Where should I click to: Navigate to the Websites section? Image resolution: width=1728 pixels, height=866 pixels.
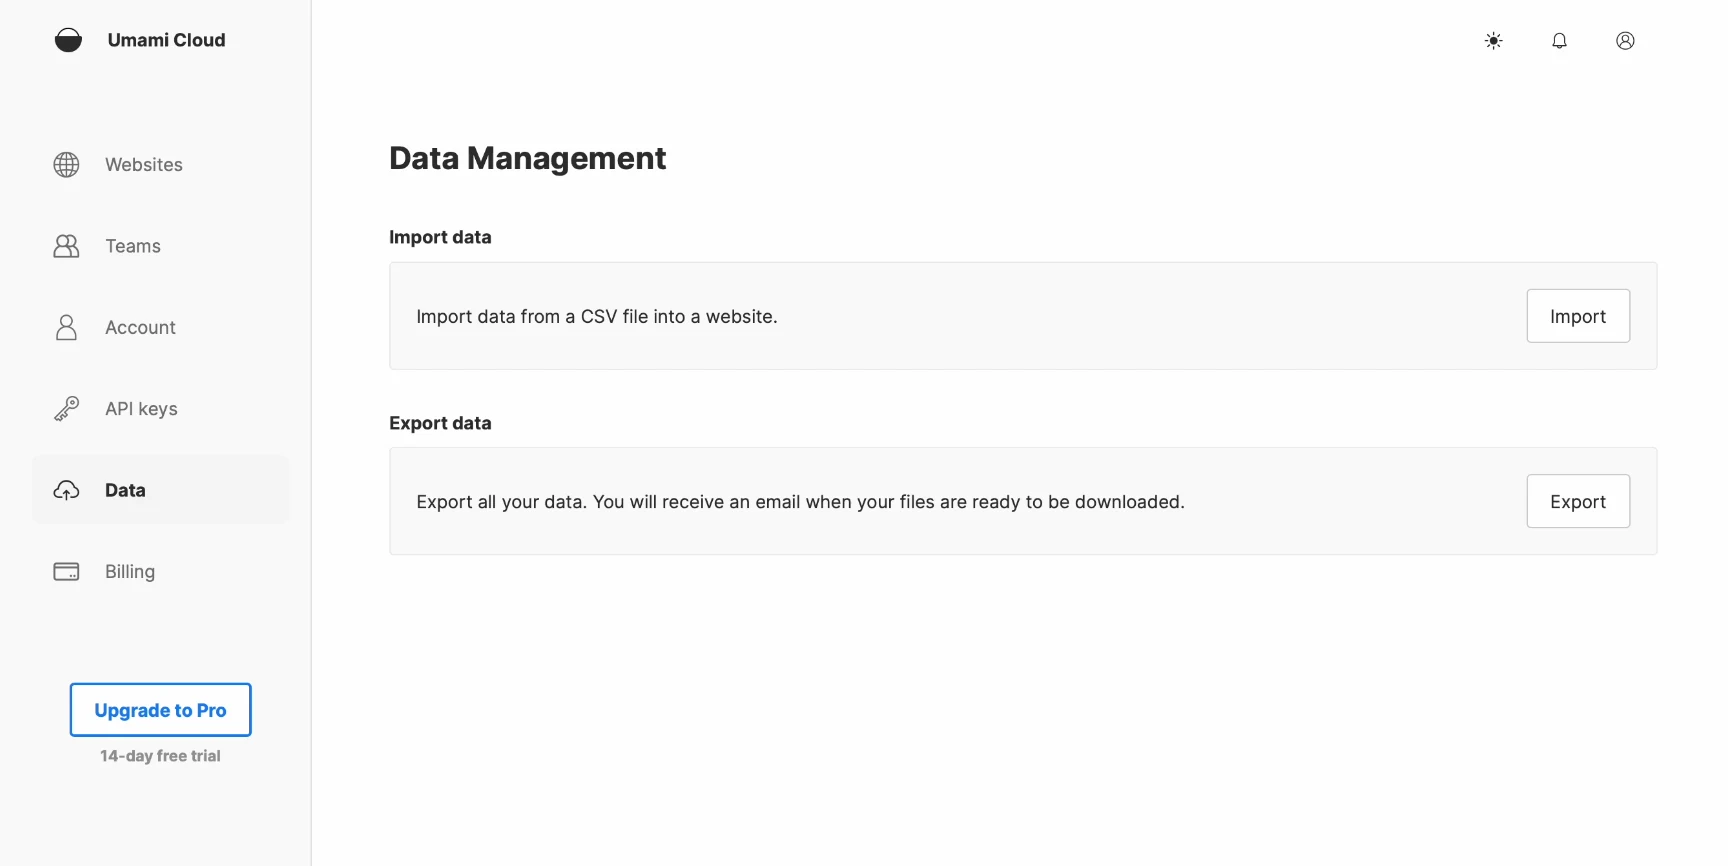click(143, 164)
